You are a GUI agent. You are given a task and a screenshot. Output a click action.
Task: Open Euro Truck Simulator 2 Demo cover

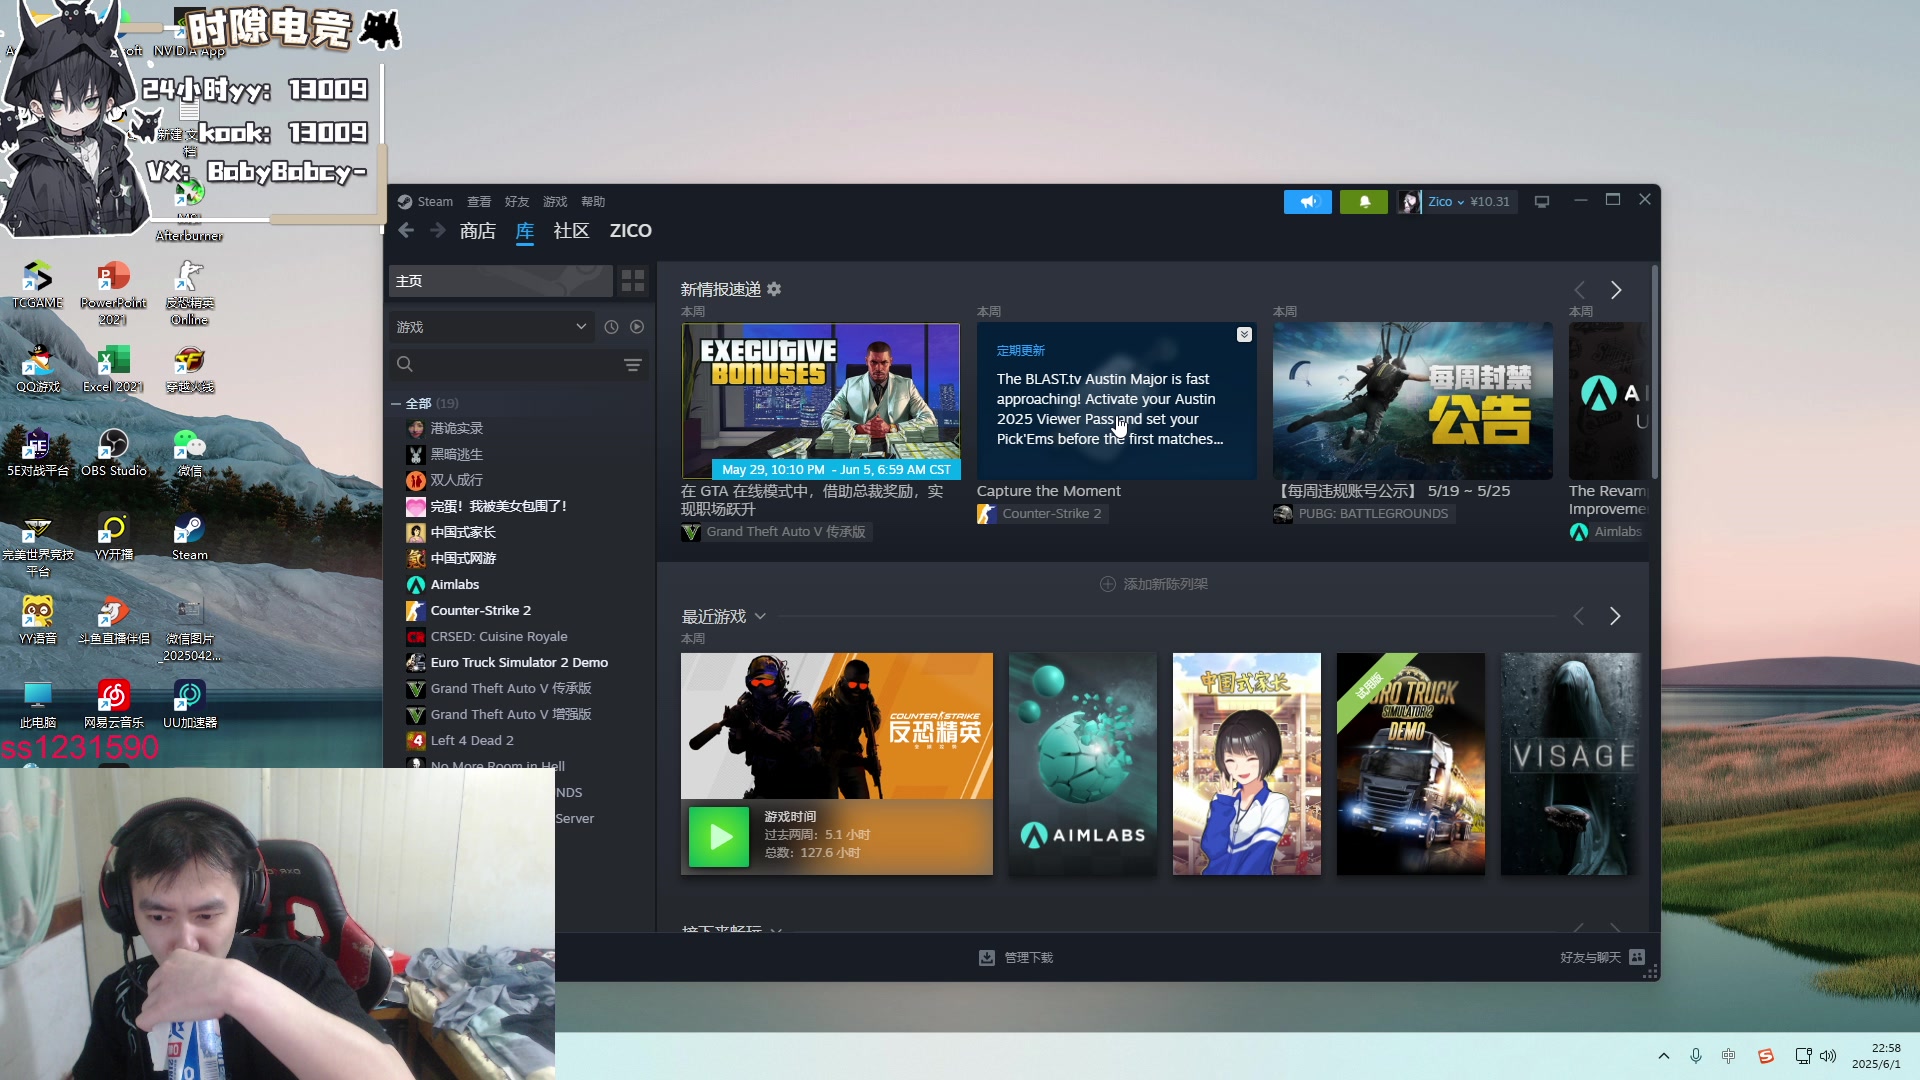pos(1410,764)
